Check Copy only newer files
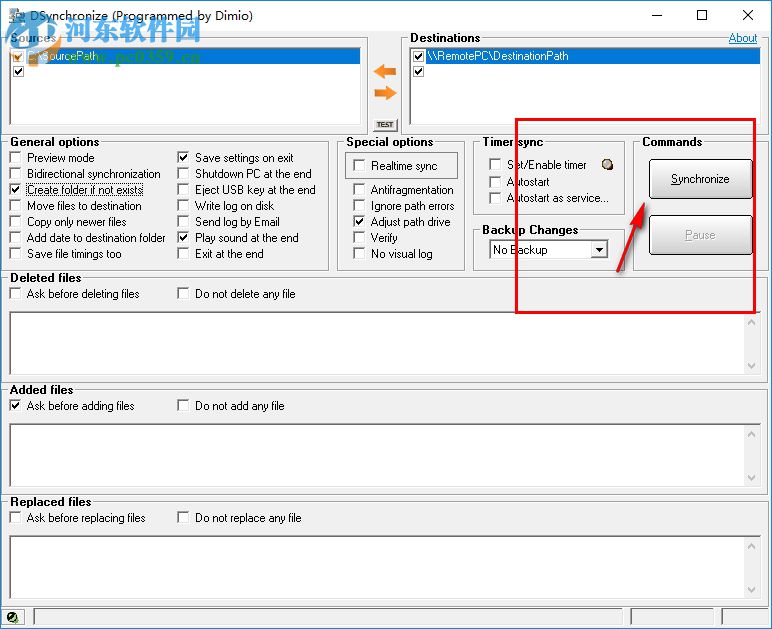Screen dimensions: 772x629 coord(16,221)
